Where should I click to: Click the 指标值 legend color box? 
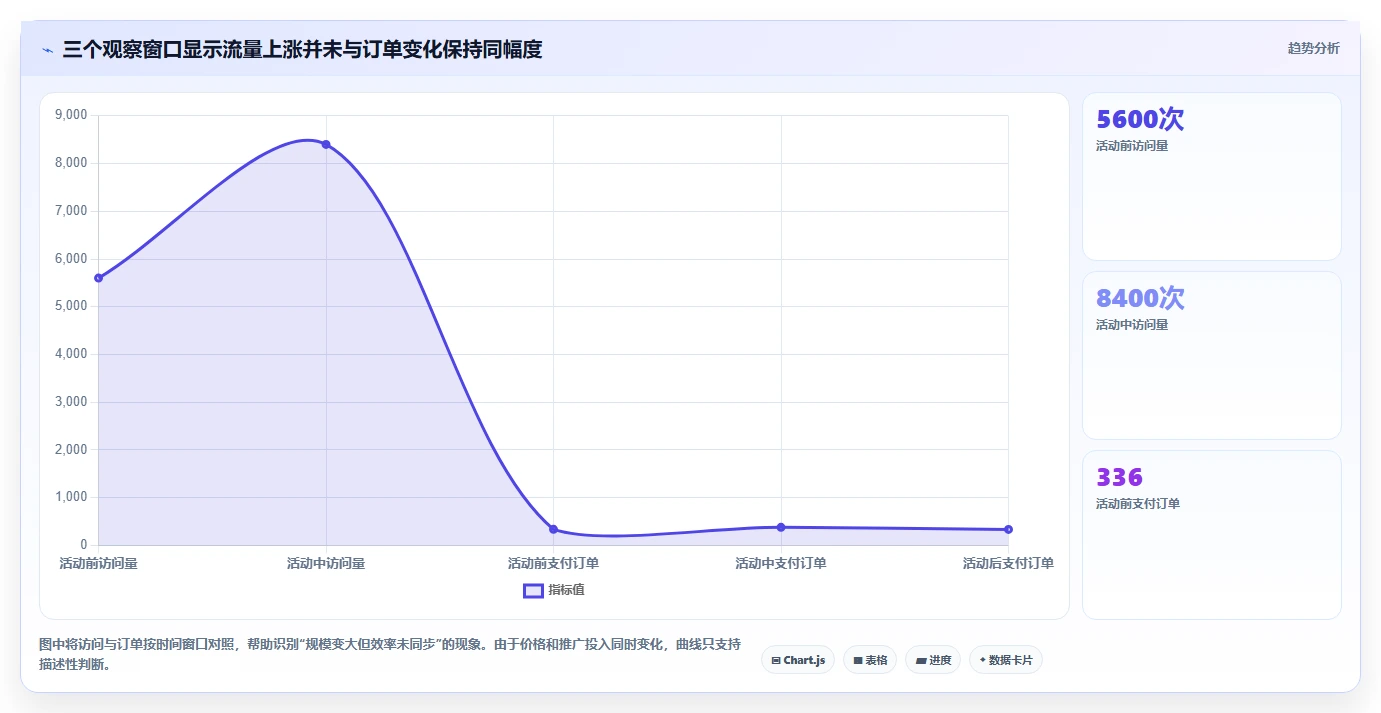click(534, 590)
